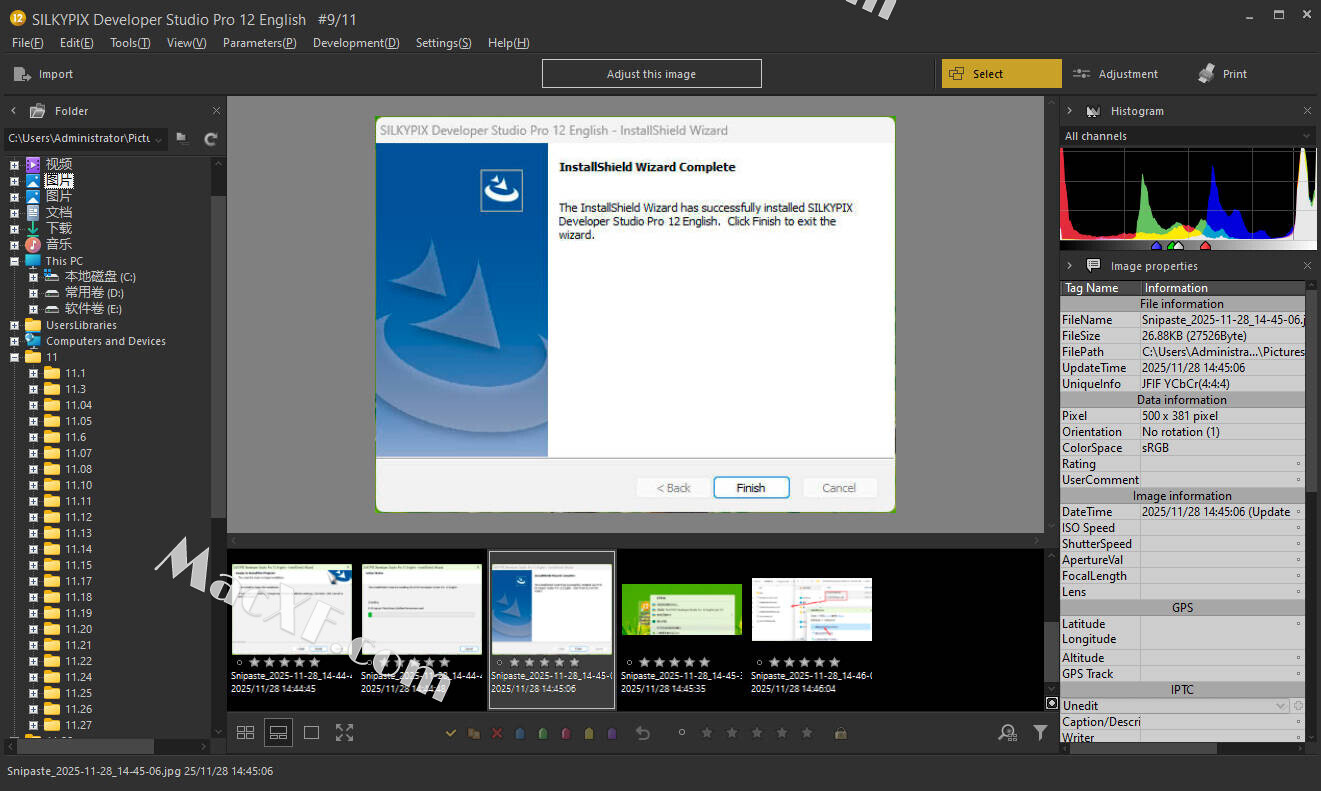1321x791 pixels.
Task: Open the Development menu
Action: point(355,43)
